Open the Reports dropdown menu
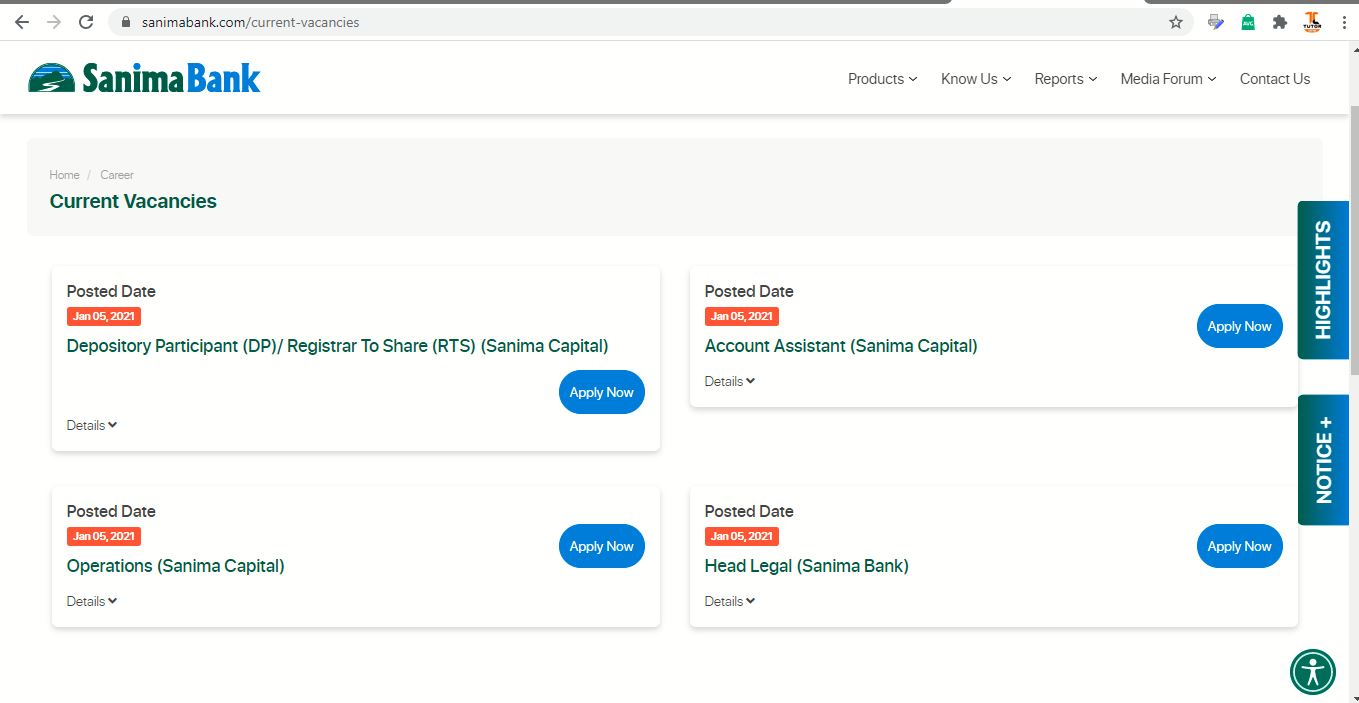The image size is (1359, 703). click(x=1066, y=79)
